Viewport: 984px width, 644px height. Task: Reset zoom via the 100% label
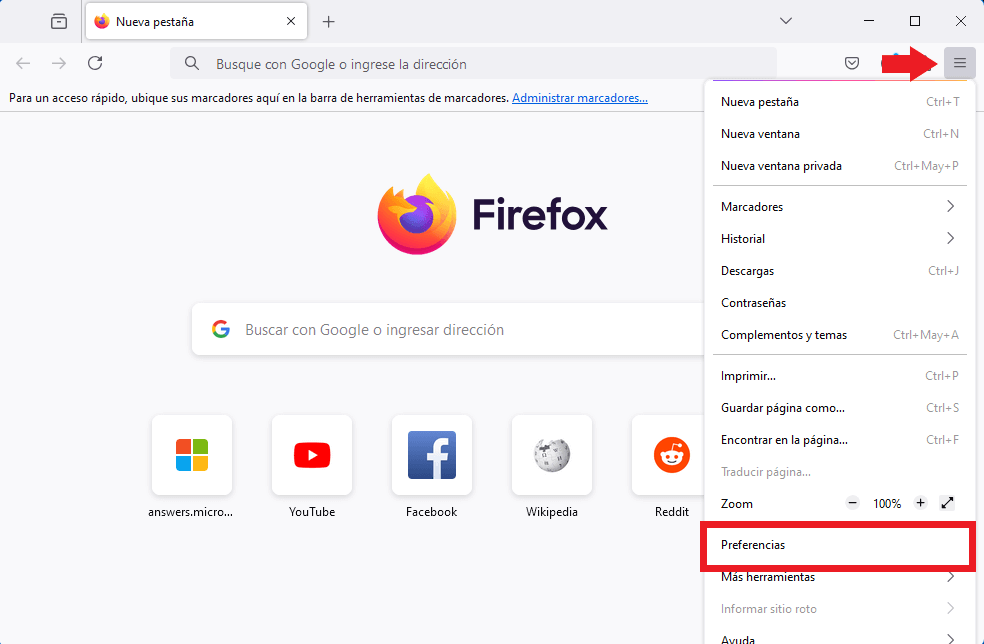coord(887,503)
